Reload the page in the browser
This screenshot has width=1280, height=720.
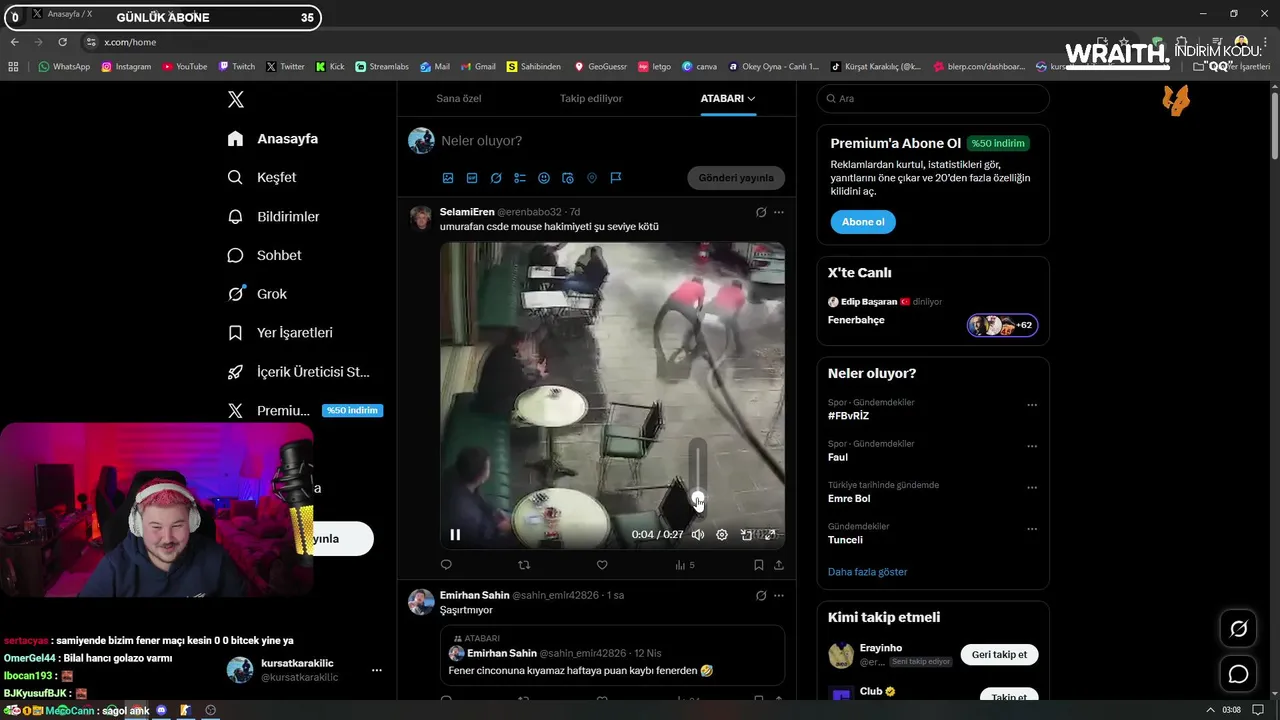[62, 42]
